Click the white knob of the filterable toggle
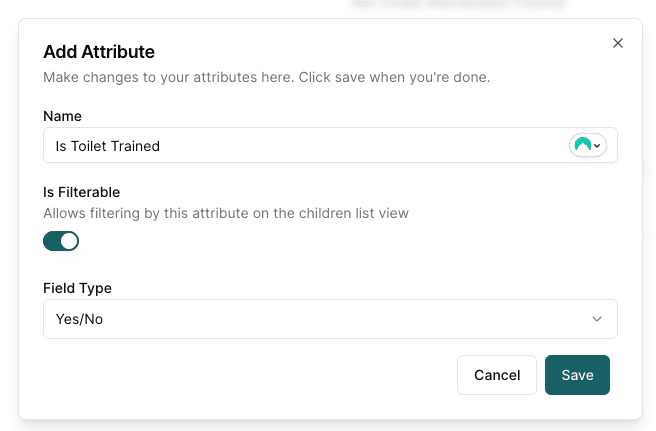The image size is (656, 431). point(69,241)
